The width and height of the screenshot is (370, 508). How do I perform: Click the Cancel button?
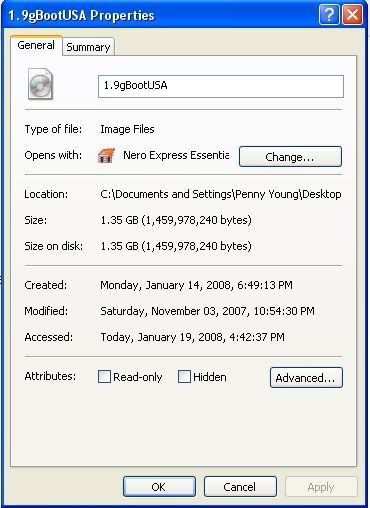240,487
